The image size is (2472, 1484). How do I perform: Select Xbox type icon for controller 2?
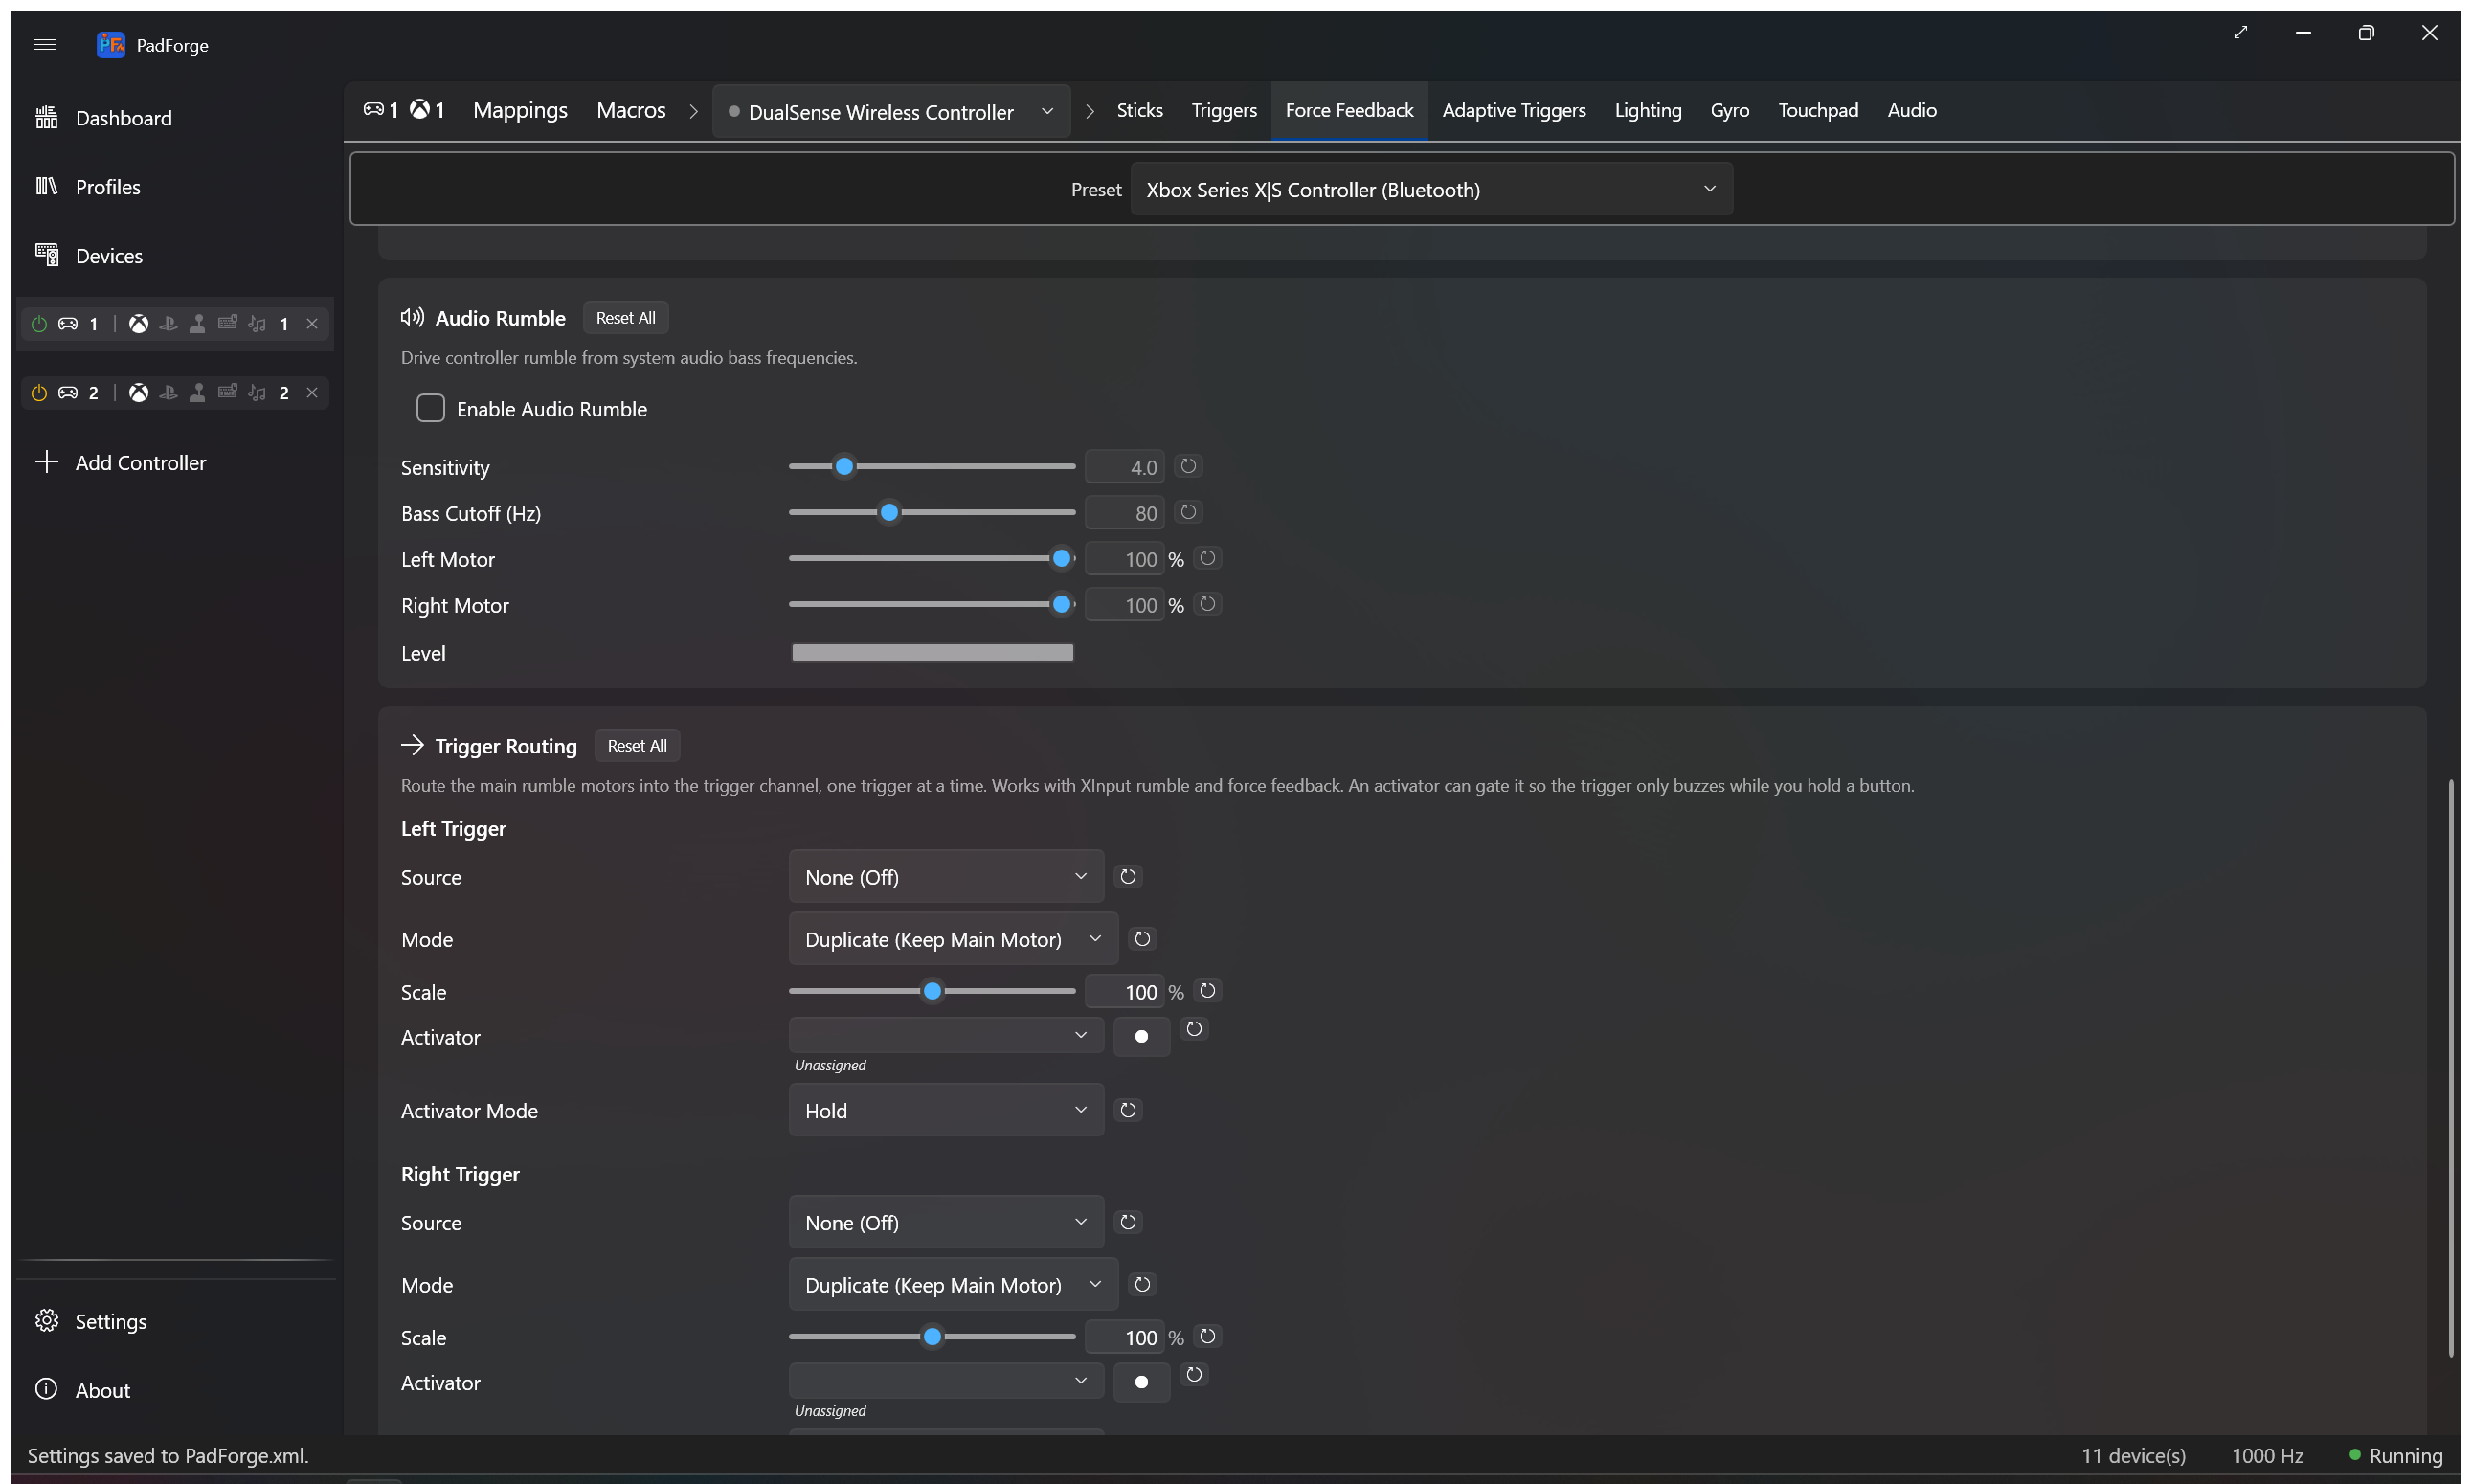pyautogui.click(x=139, y=393)
